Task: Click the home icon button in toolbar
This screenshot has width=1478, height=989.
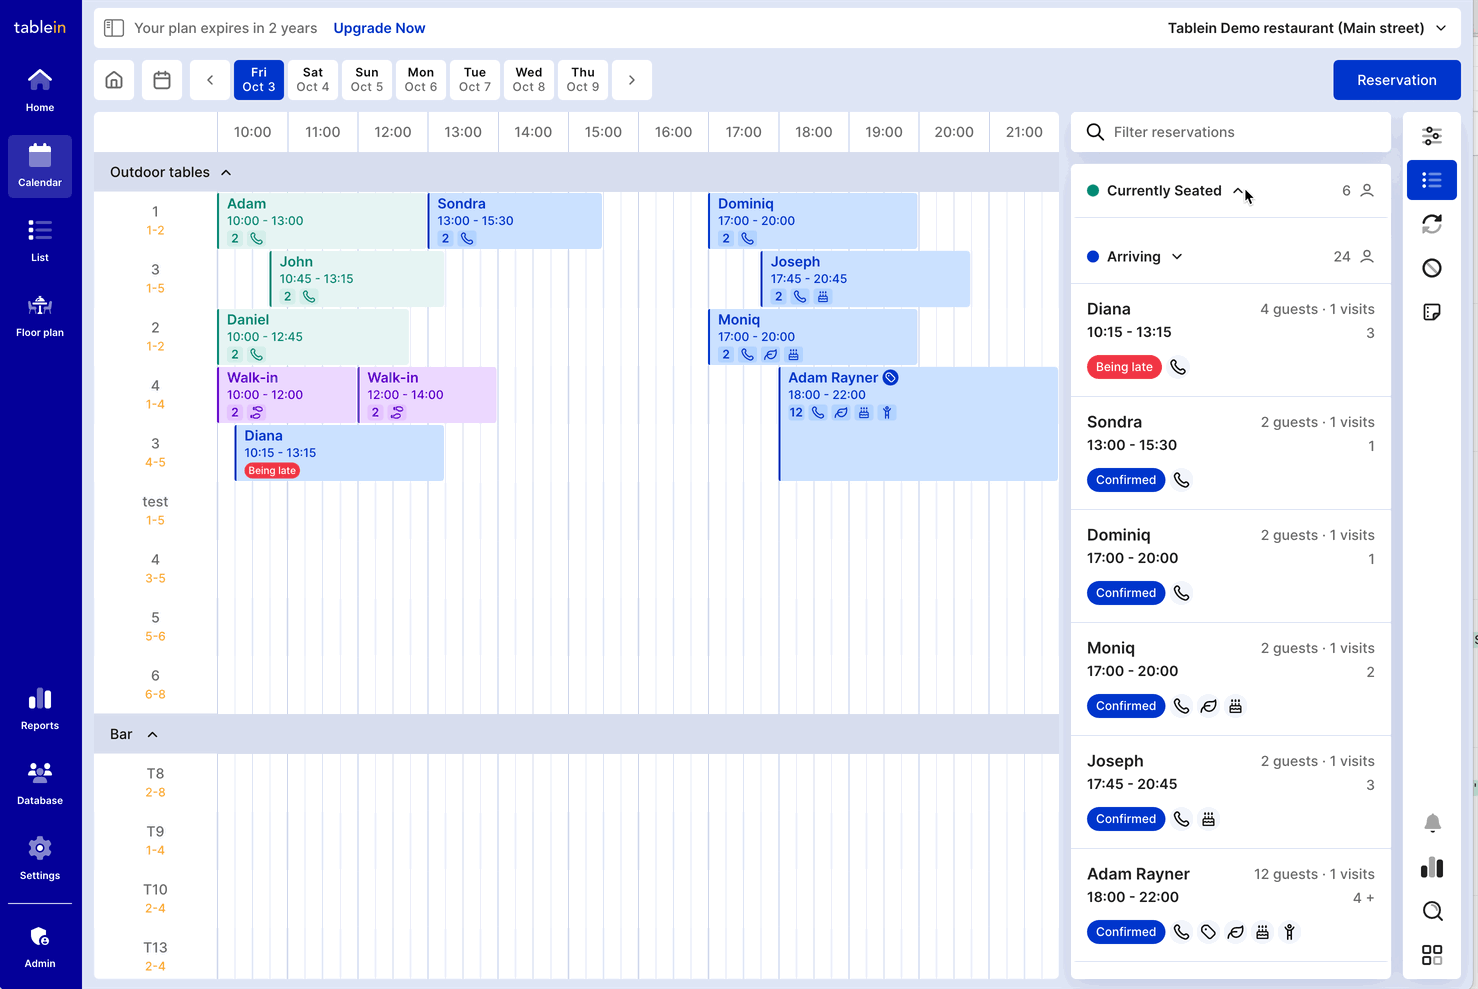Action: [114, 80]
